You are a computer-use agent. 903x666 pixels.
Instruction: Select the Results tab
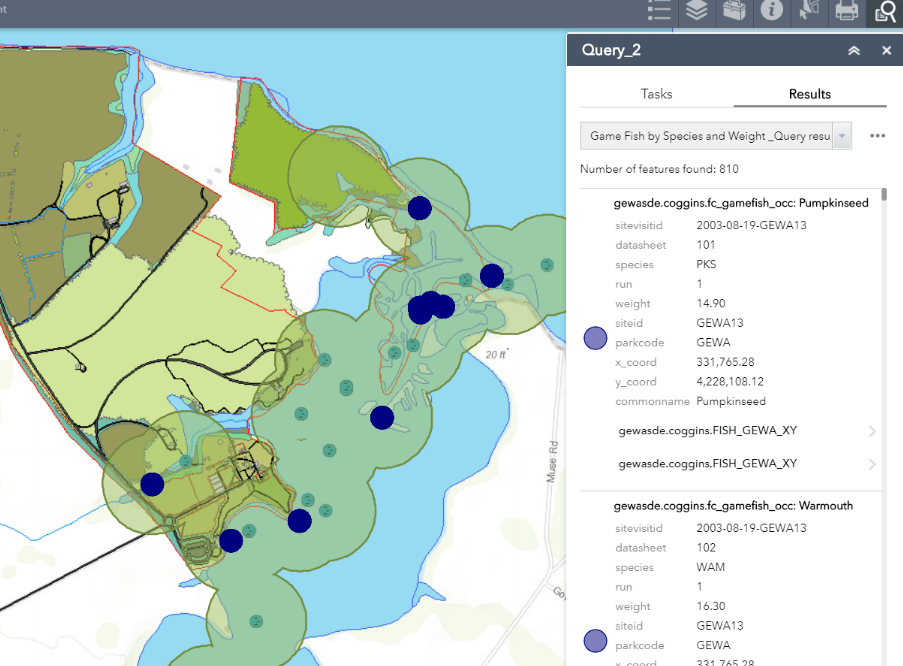[809, 94]
